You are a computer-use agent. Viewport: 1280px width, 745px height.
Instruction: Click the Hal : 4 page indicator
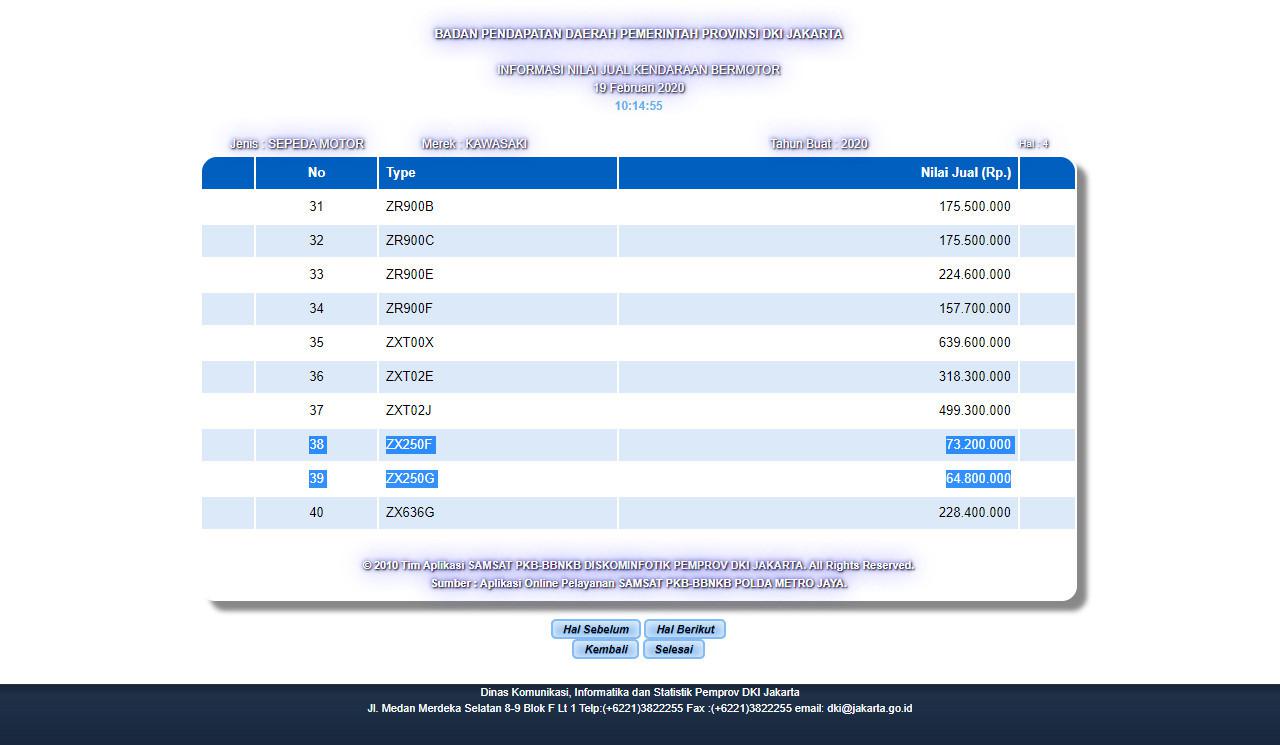(x=1034, y=144)
